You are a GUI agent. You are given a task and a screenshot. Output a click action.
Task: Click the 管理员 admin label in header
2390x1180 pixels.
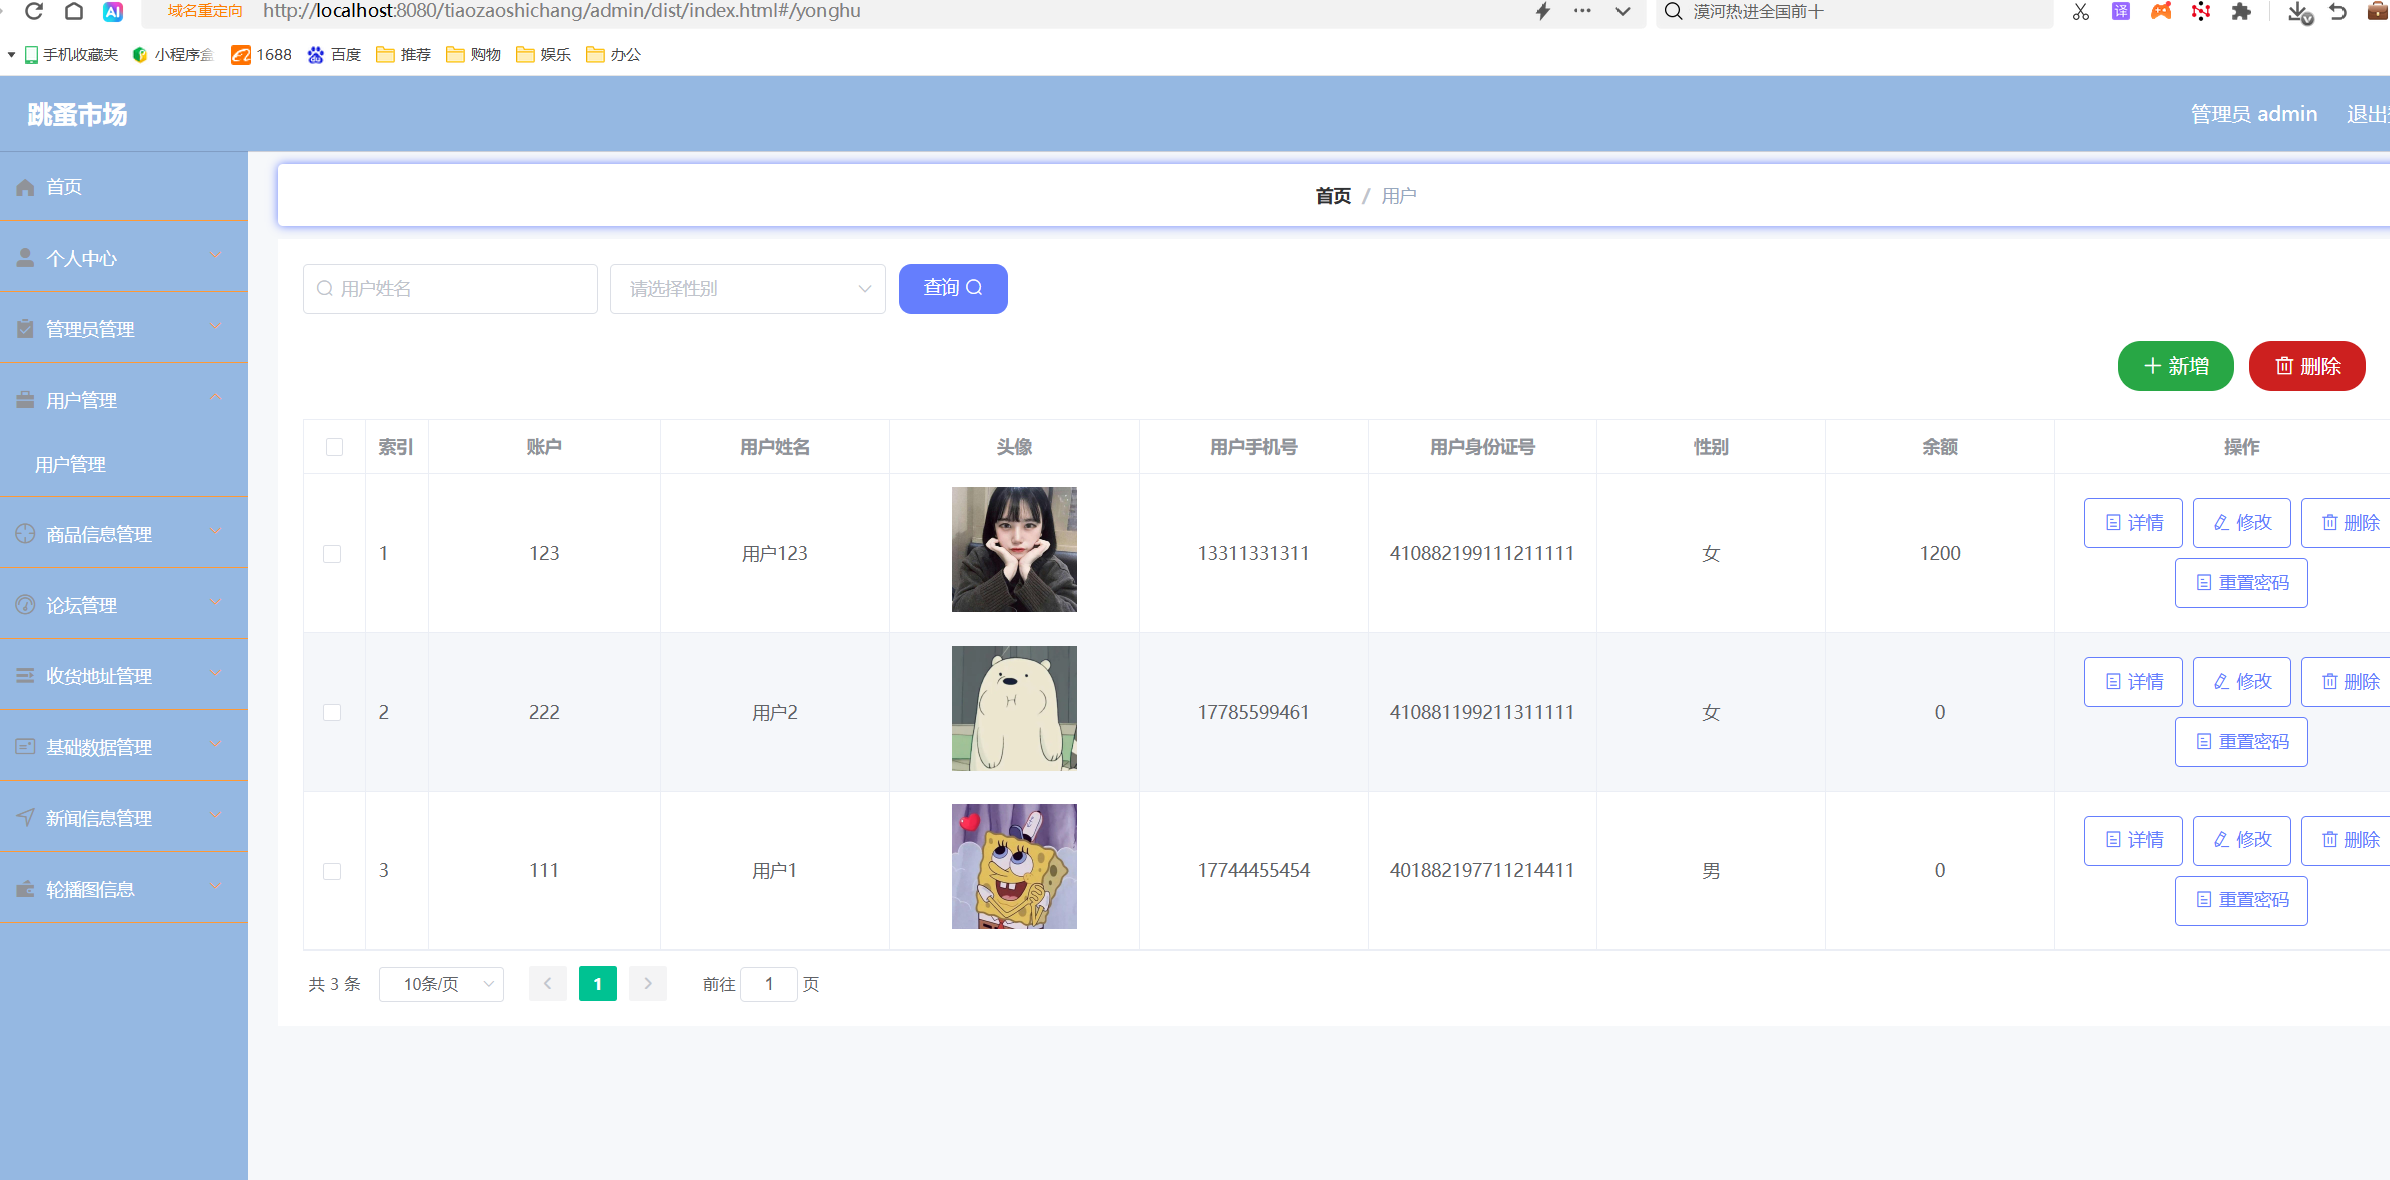click(x=2254, y=114)
